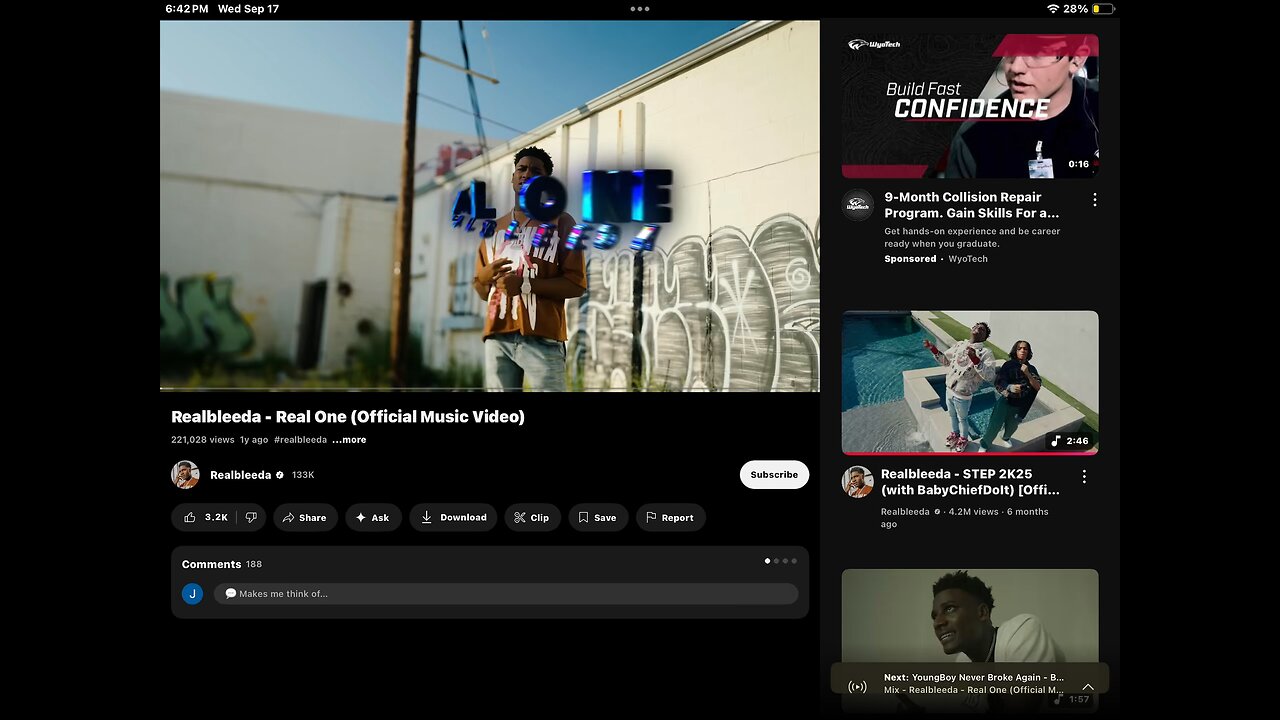Open WyoTech Build Fast Confidence ad thumbnail
Image resolution: width=1280 pixels, height=720 pixels.
(970, 106)
